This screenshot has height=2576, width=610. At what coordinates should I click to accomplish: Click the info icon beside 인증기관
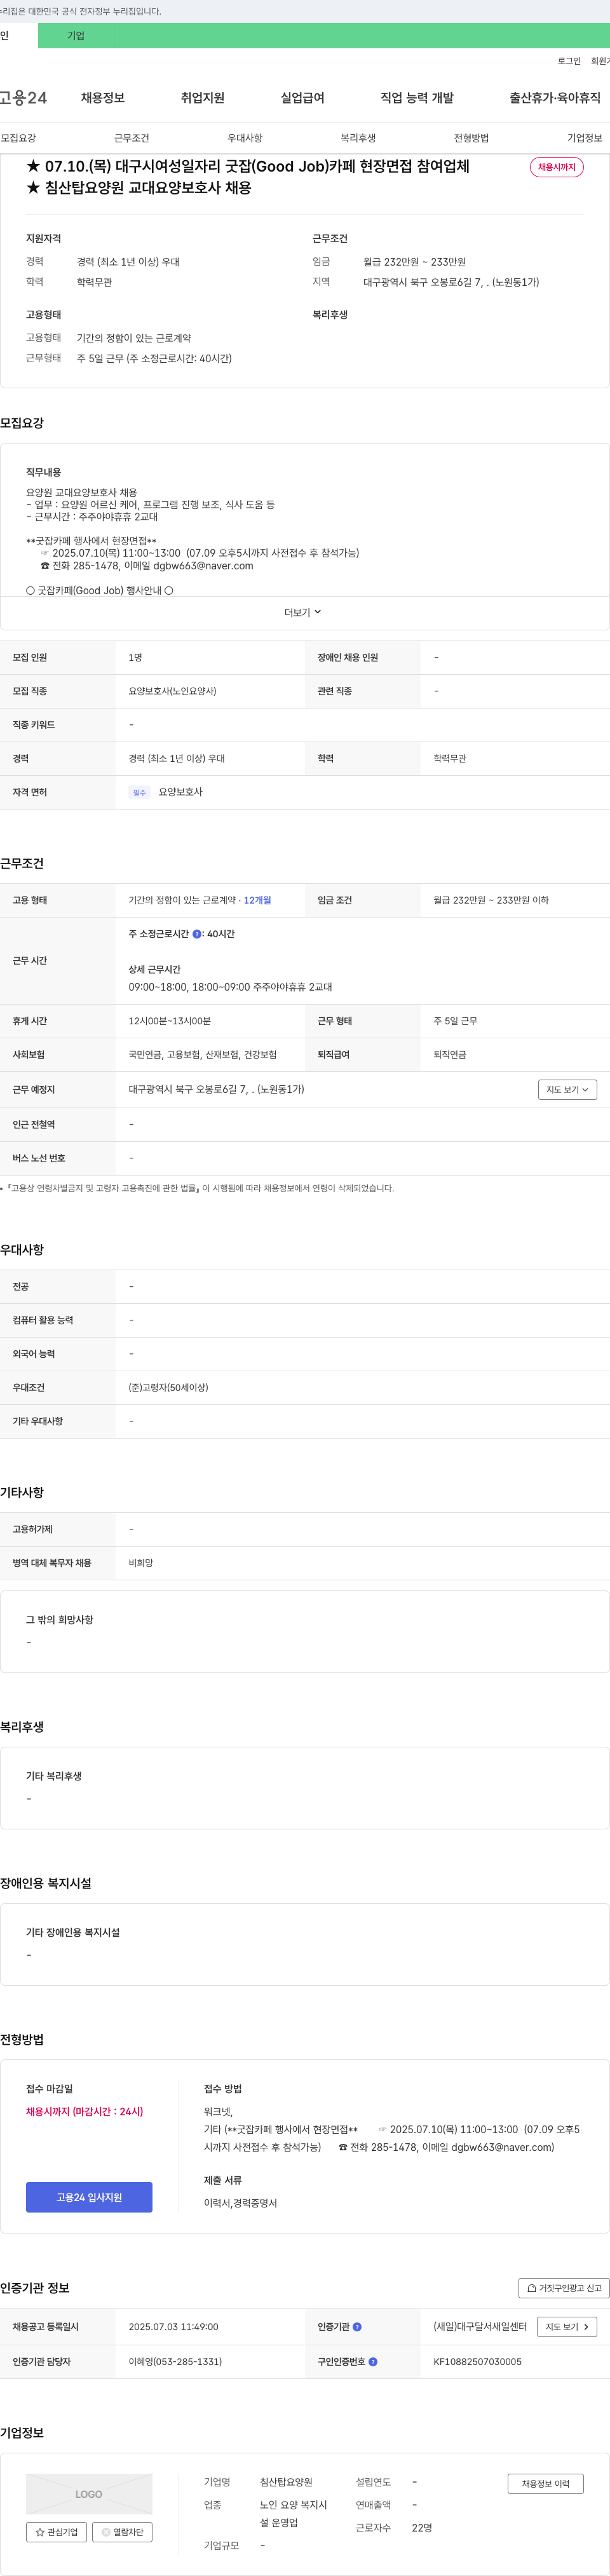click(x=357, y=2327)
